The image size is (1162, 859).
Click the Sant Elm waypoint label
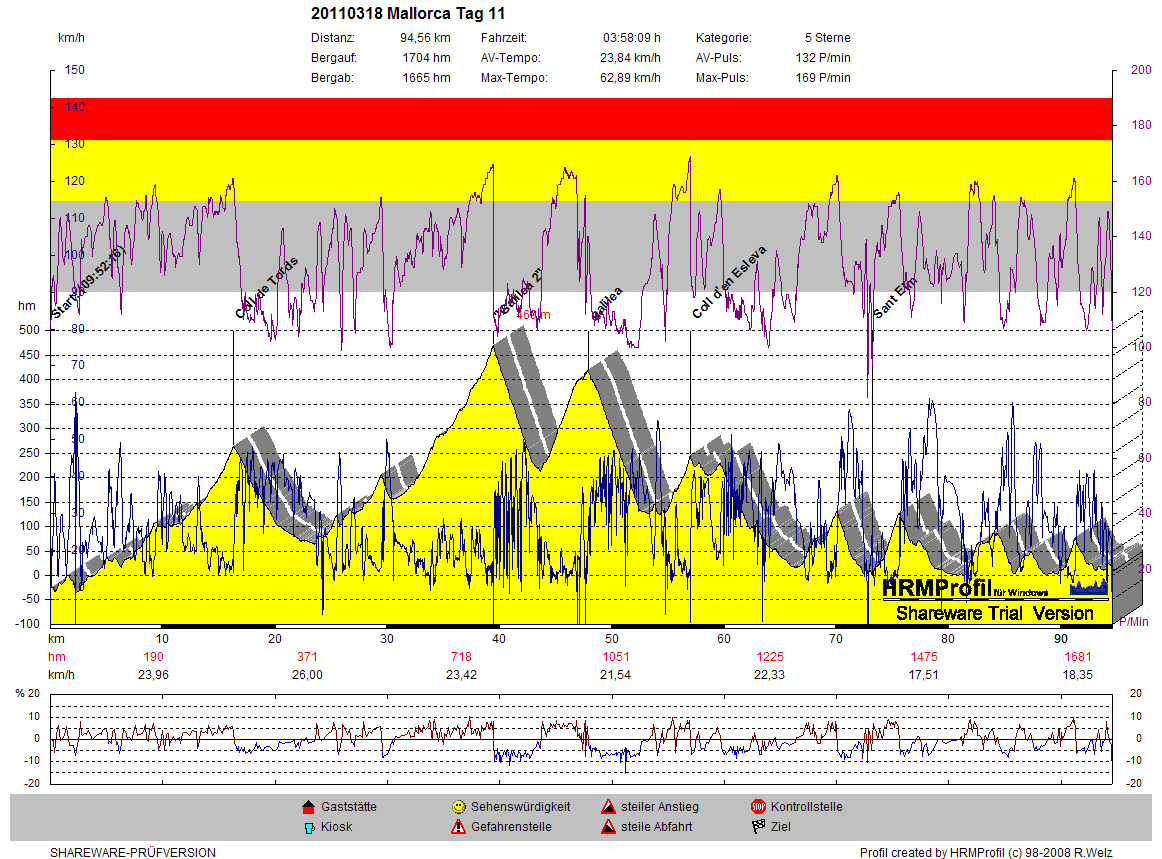click(x=895, y=297)
